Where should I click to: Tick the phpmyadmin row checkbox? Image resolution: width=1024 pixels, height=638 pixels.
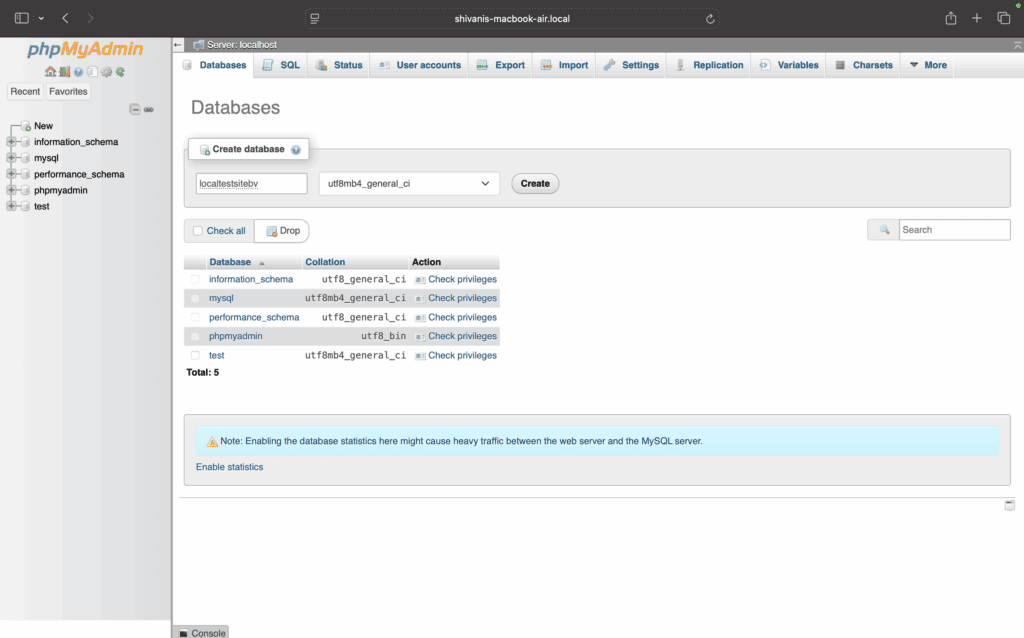(195, 336)
